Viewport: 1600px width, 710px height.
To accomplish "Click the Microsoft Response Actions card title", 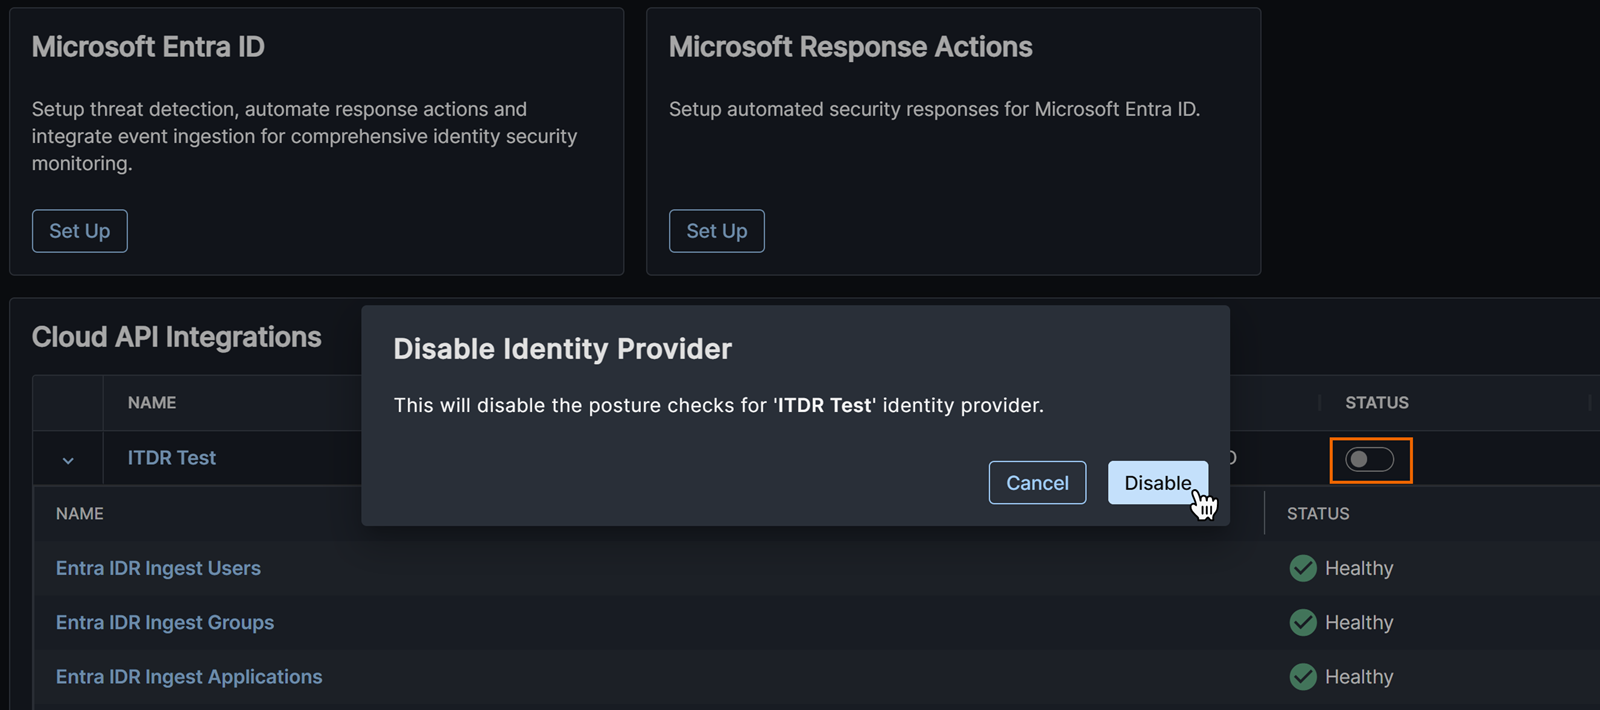I will click(850, 47).
